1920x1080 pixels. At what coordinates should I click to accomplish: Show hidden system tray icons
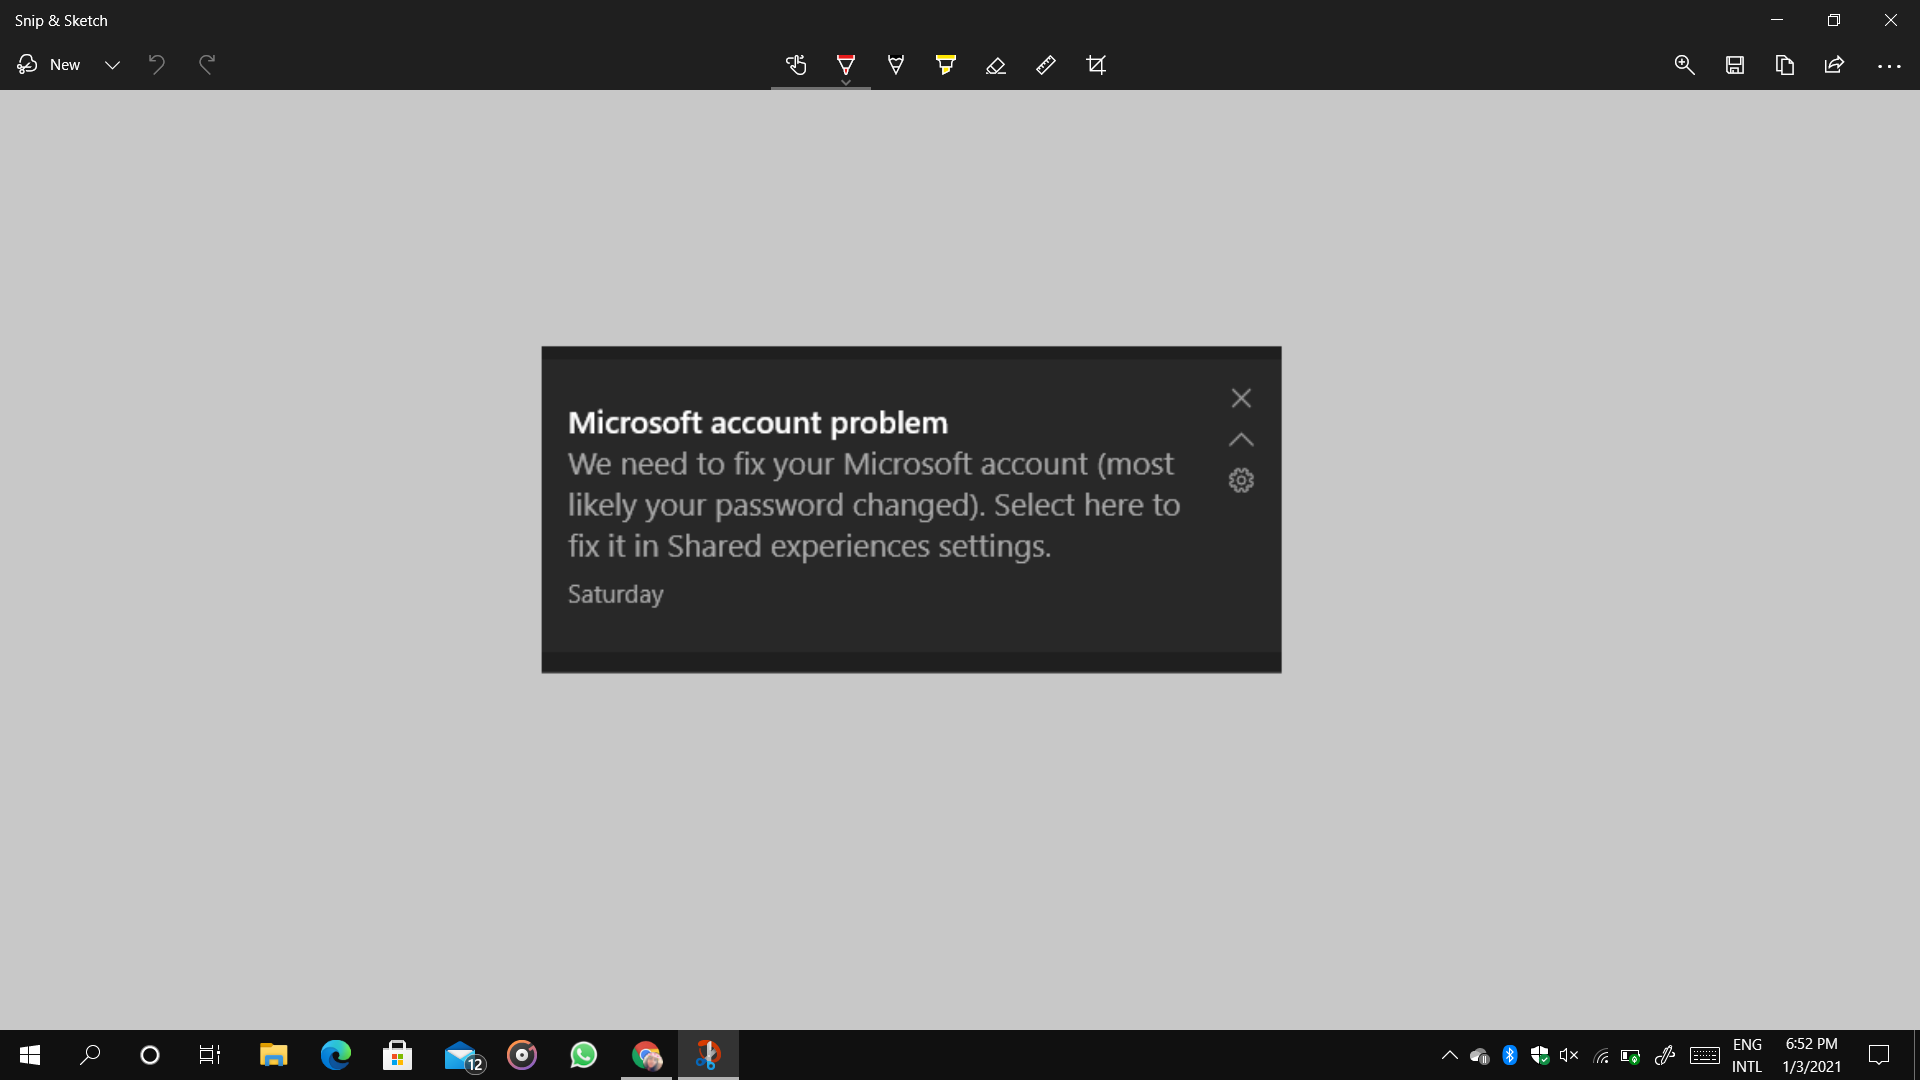click(x=1449, y=1055)
